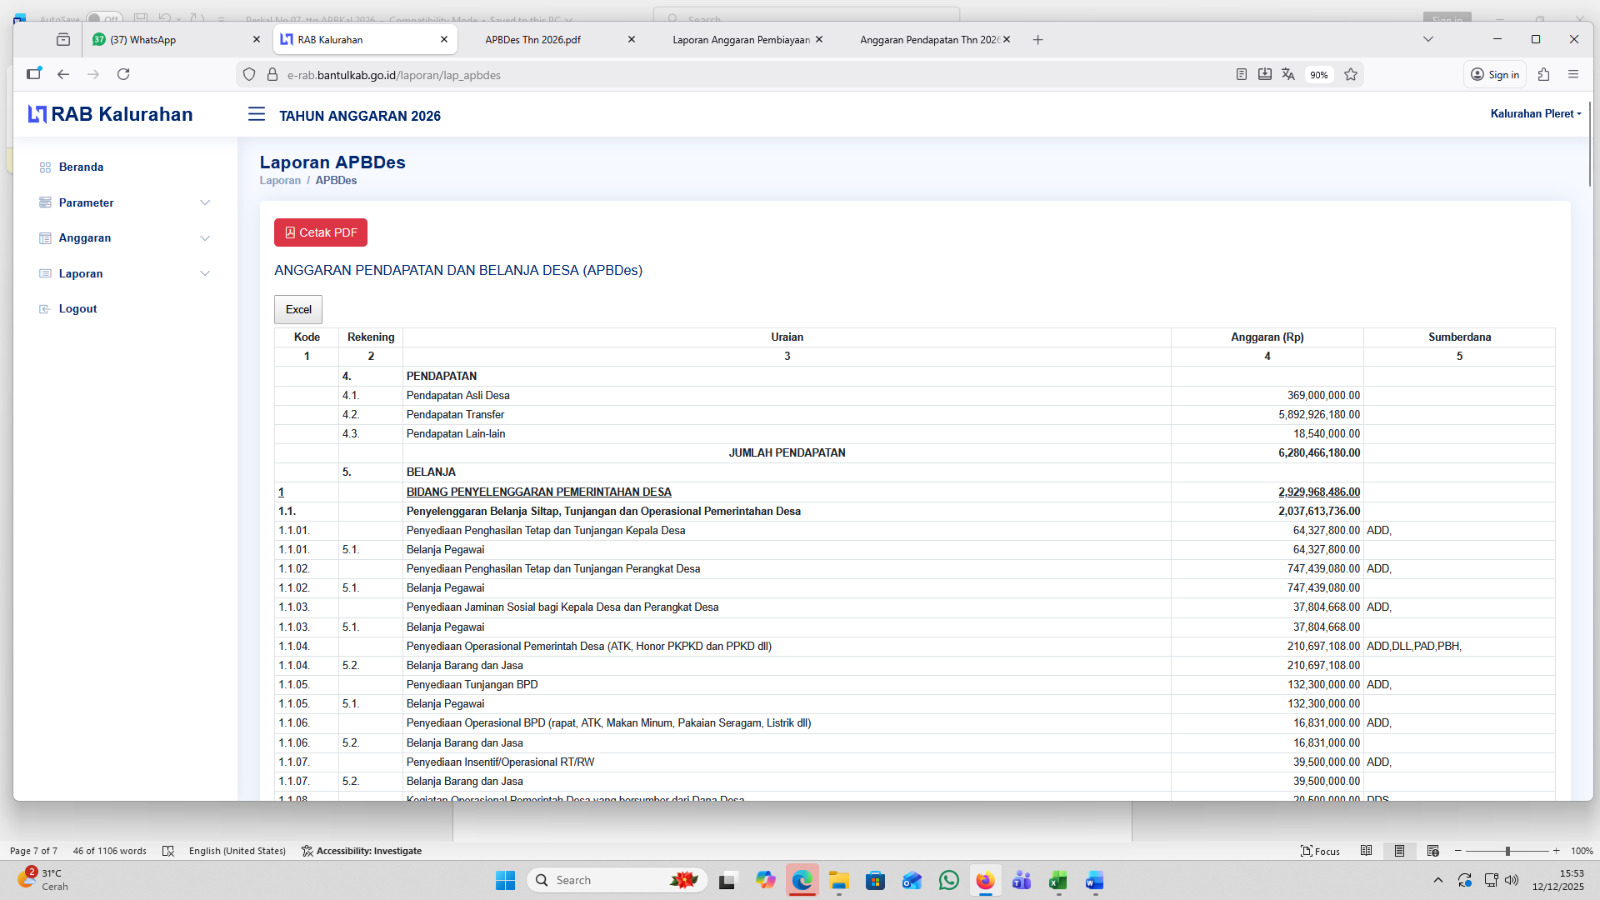The height and width of the screenshot is (900, 1600).
Task: Open the Firefox application menu
Action: point(1573,74)
